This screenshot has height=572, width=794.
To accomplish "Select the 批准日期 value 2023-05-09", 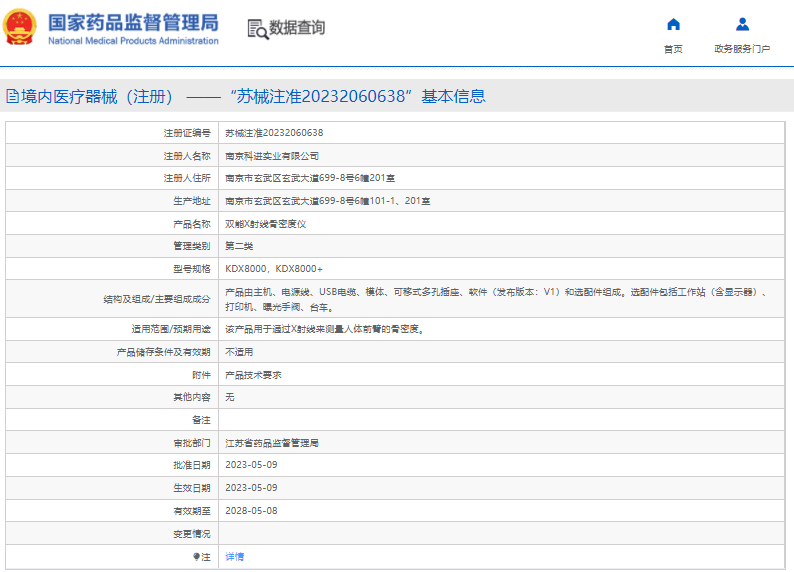I will point(251,465).
